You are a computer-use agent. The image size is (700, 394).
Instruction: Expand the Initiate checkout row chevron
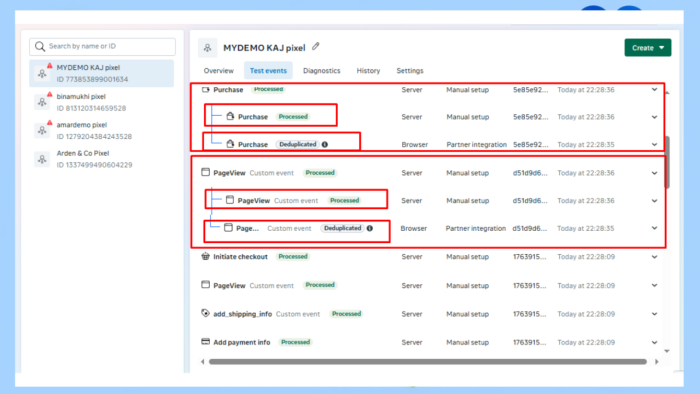coord(654,257)
